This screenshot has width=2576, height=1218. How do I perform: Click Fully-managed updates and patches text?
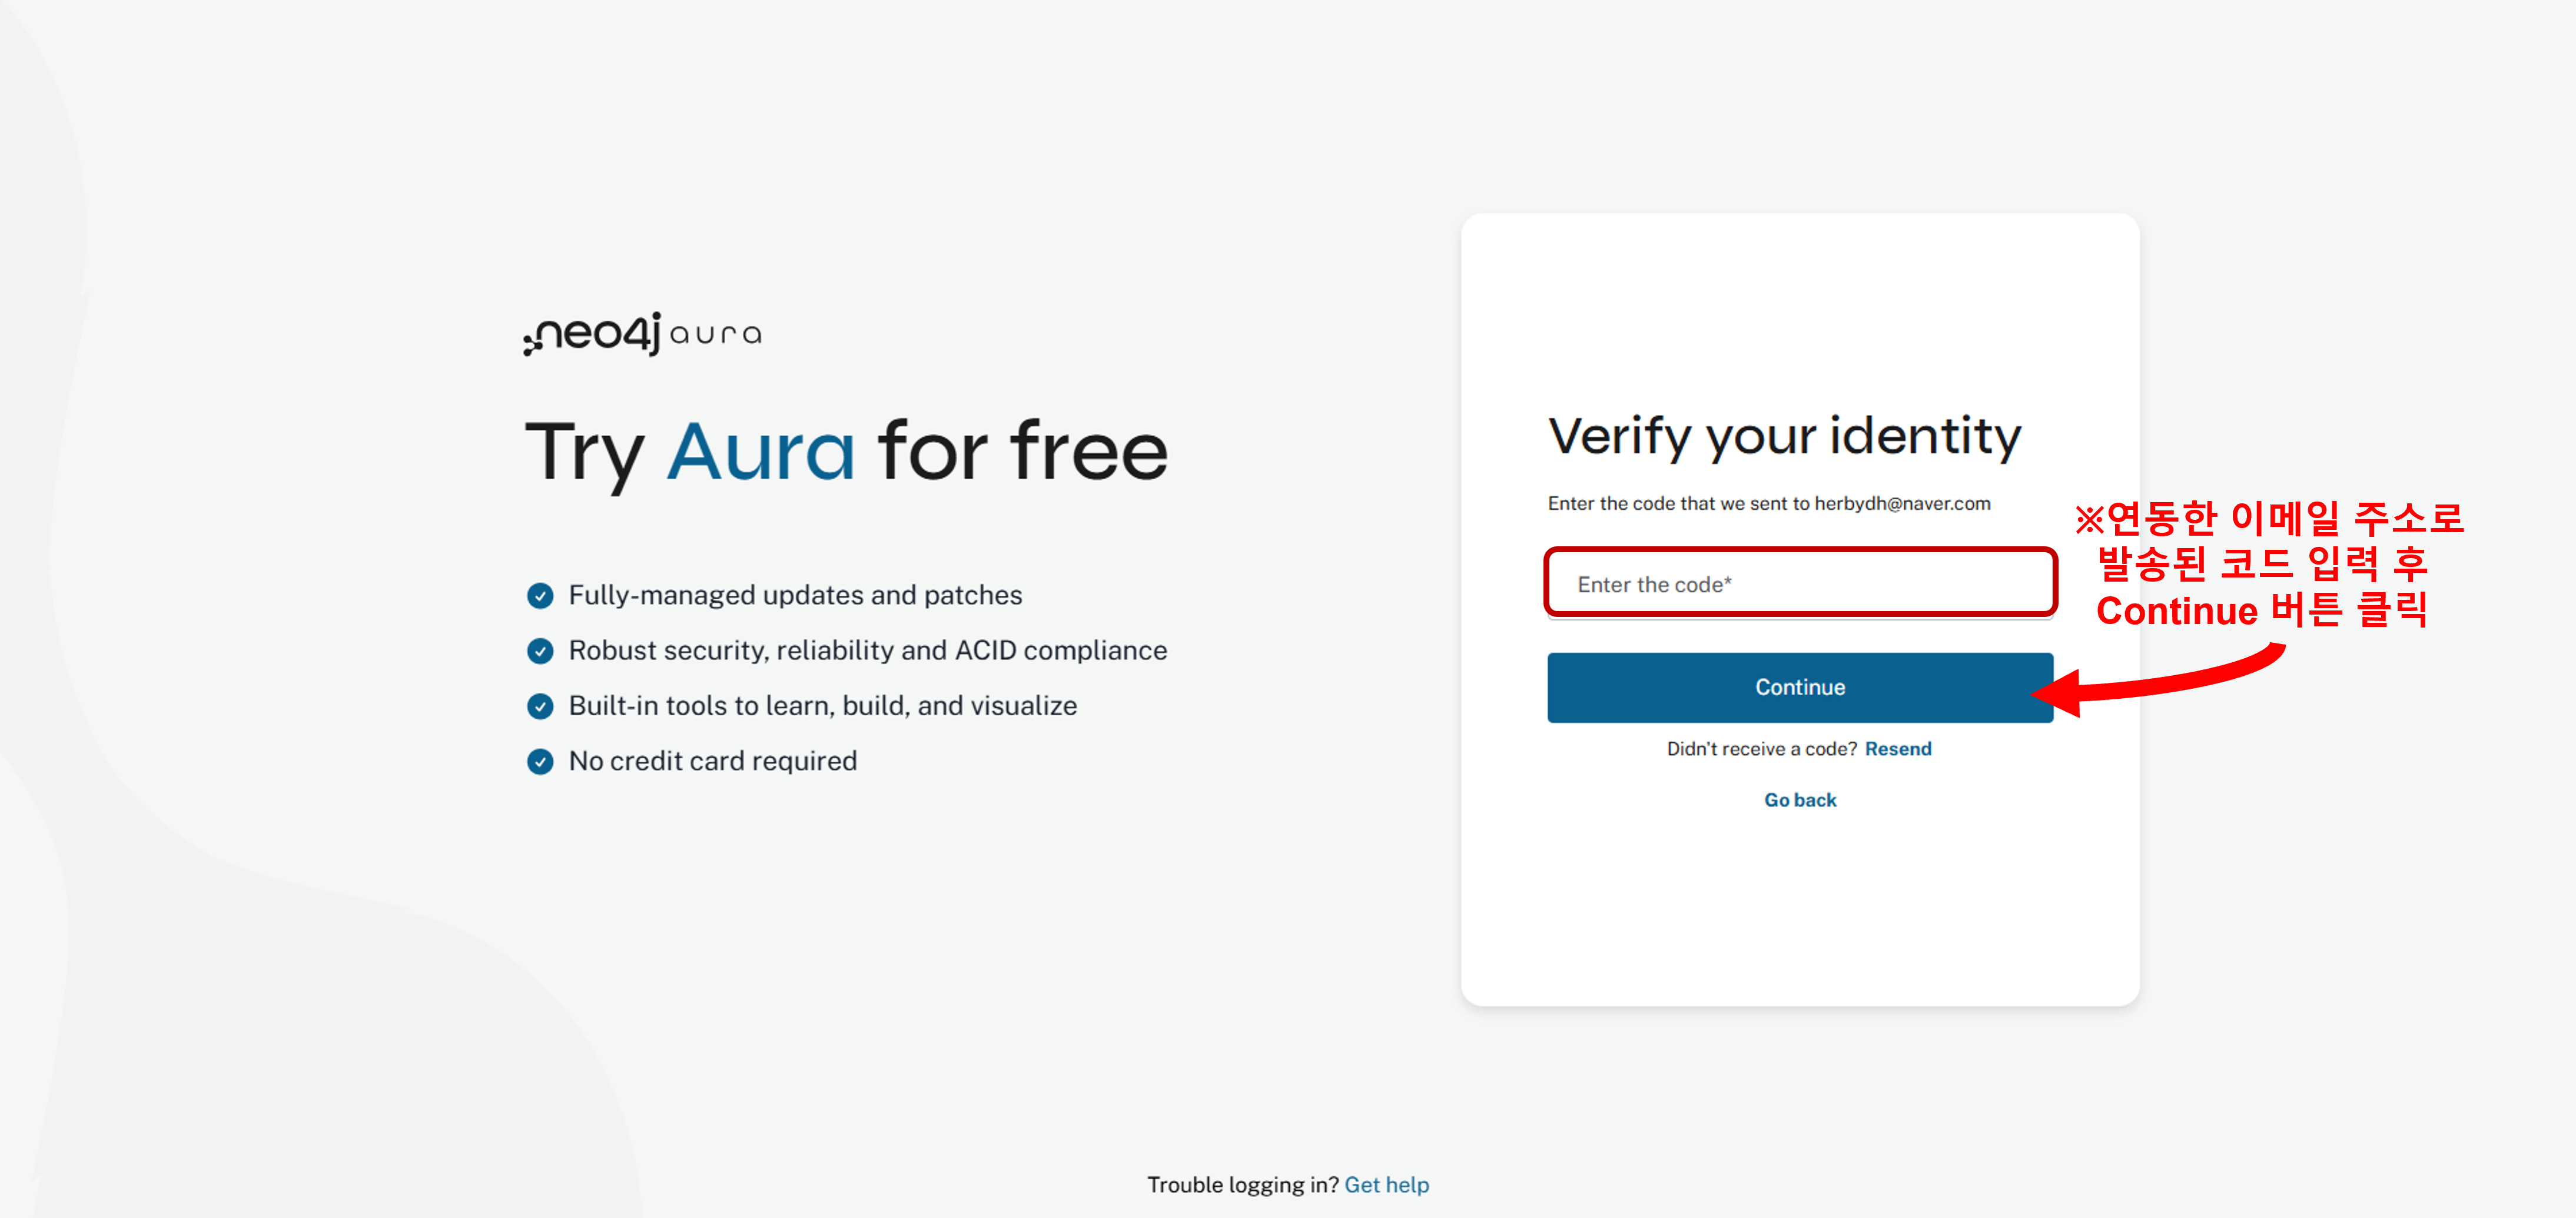coord(795,596)
